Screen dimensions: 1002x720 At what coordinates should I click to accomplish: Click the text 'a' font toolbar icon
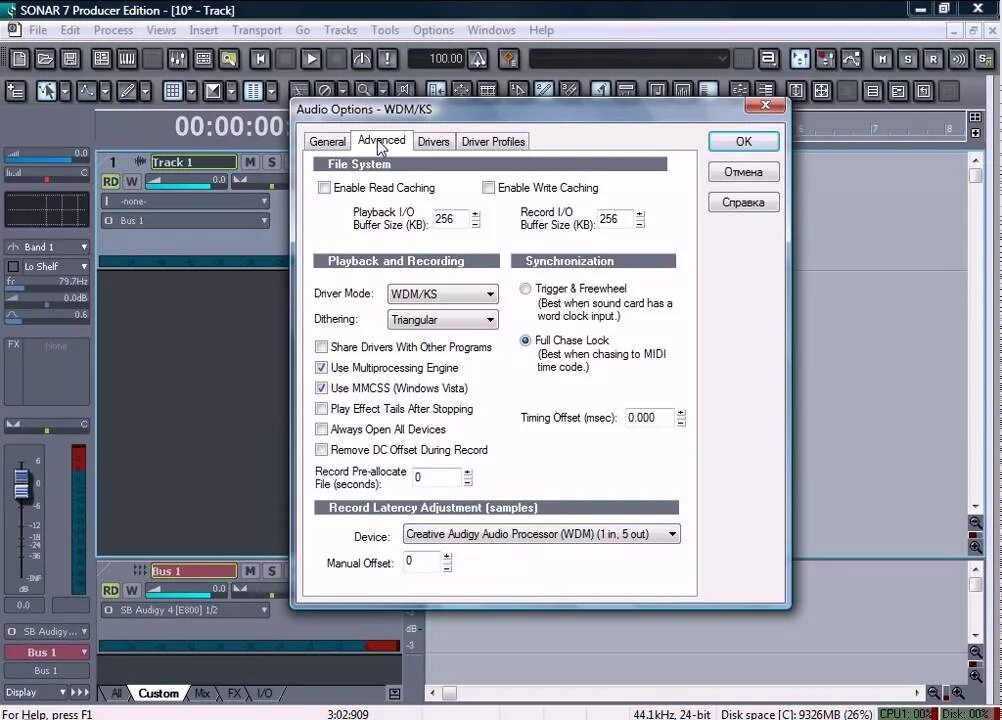(768, 59)
